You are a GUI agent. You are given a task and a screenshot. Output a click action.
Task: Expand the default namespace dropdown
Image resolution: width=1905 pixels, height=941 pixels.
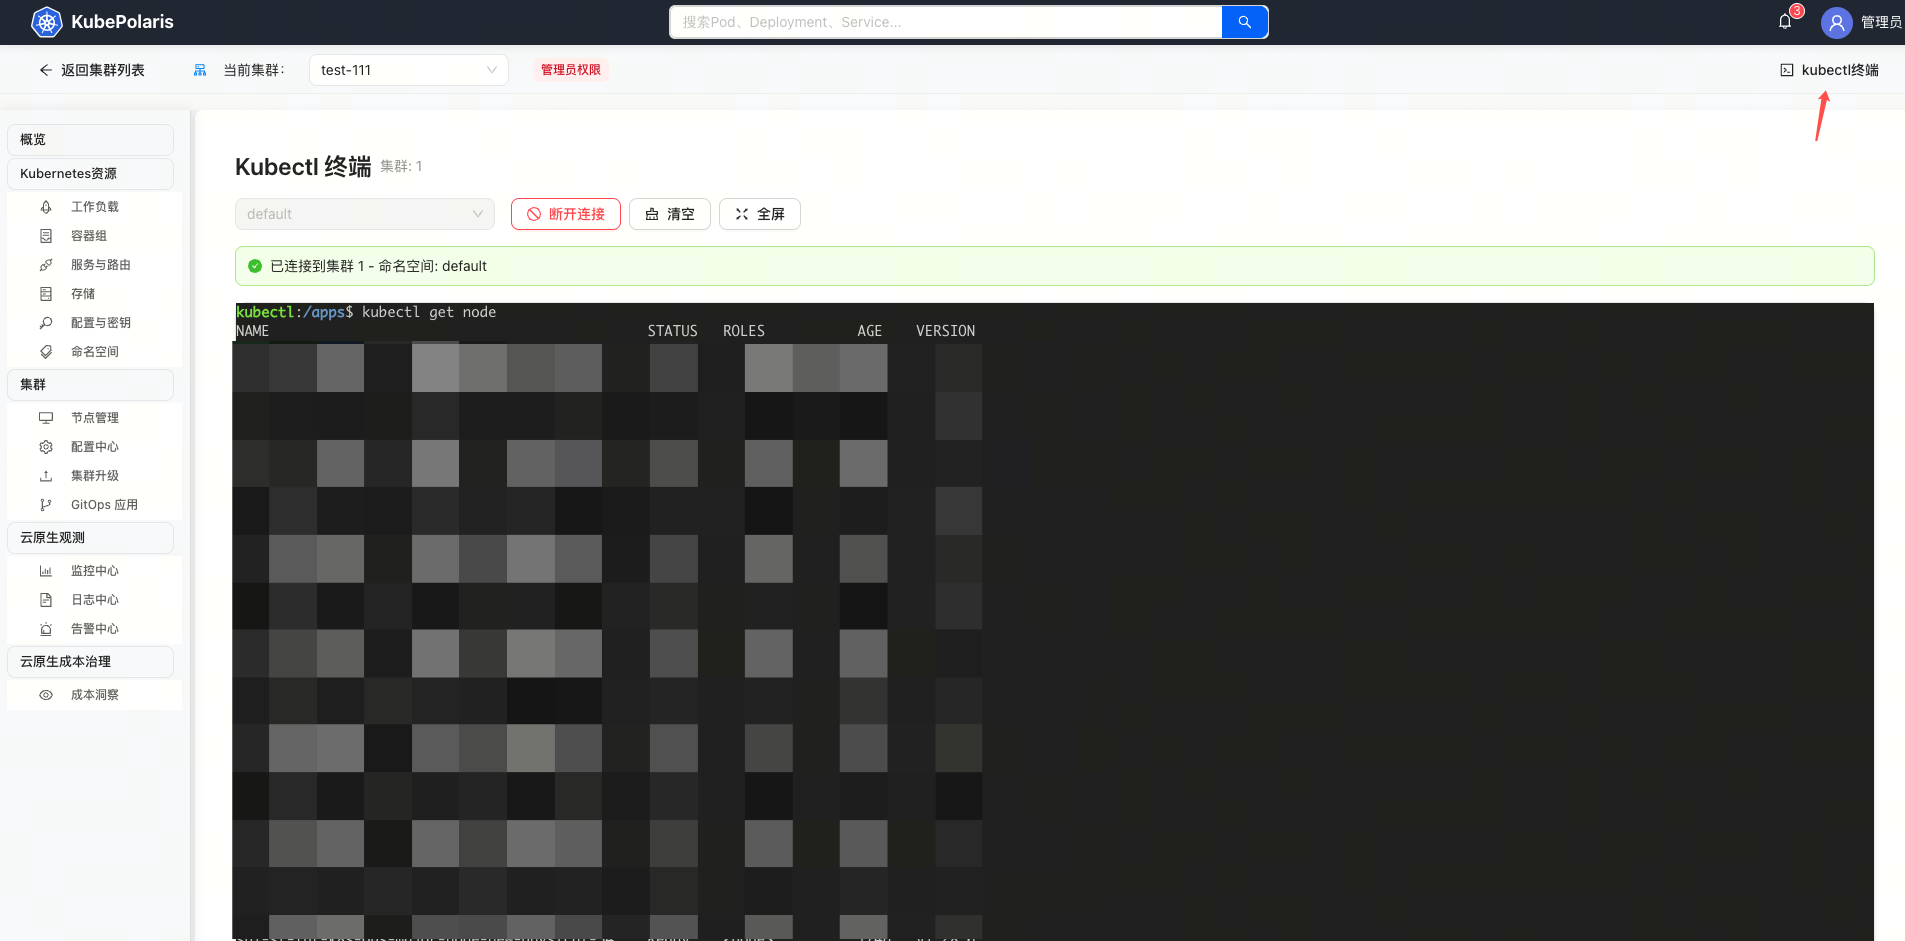[x=364, y=214]
